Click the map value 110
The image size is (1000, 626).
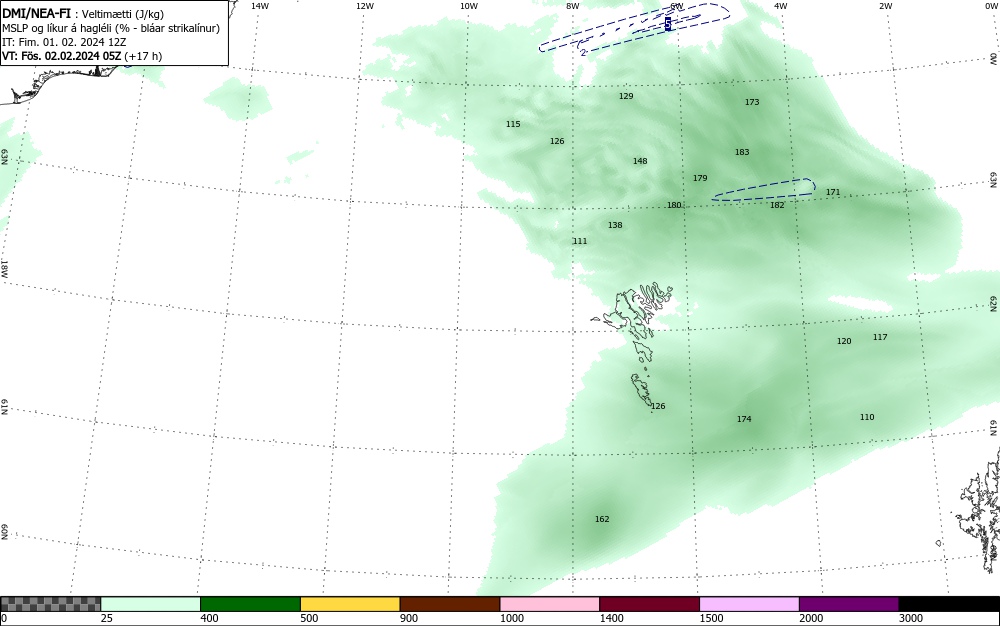point(867,418)
